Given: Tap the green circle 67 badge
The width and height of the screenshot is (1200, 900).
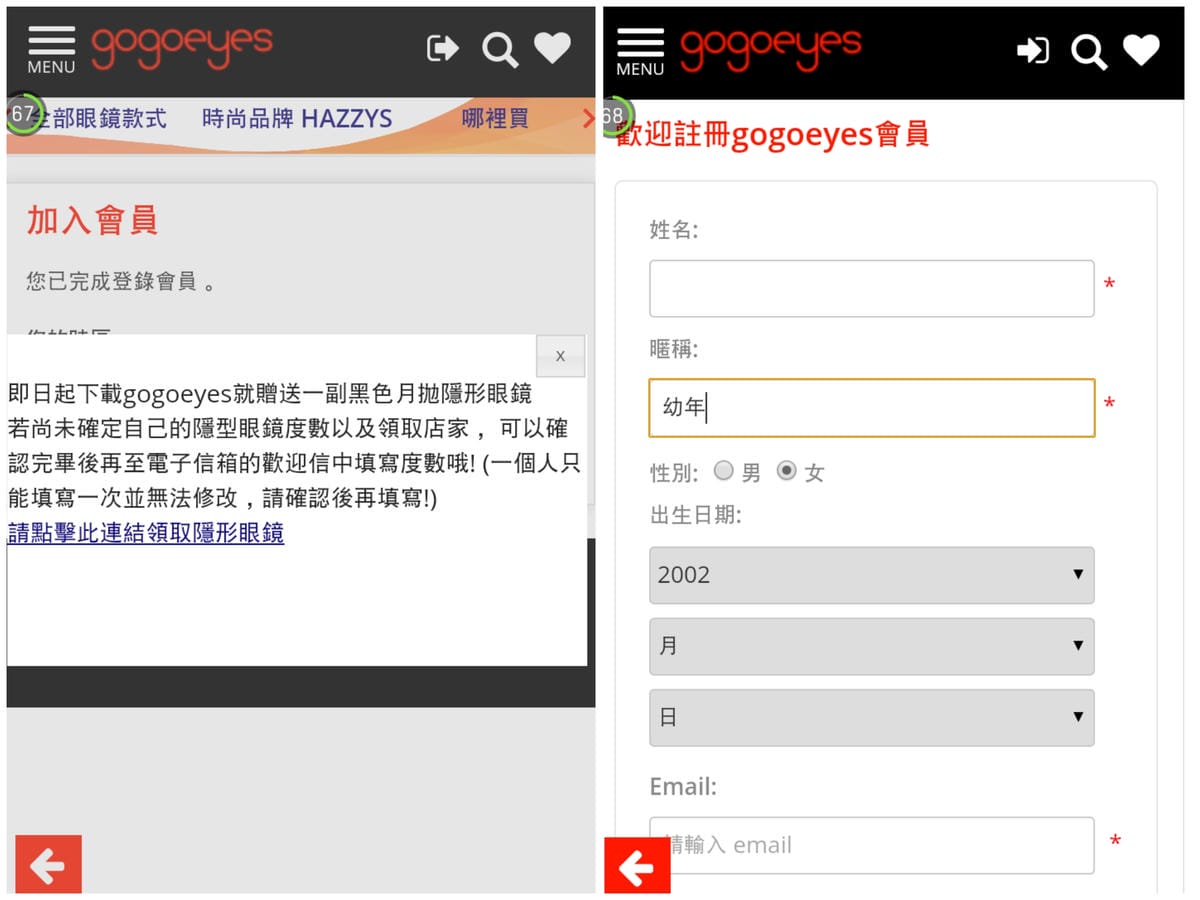Looking at the screenshot, I should [x=23, y=114].
